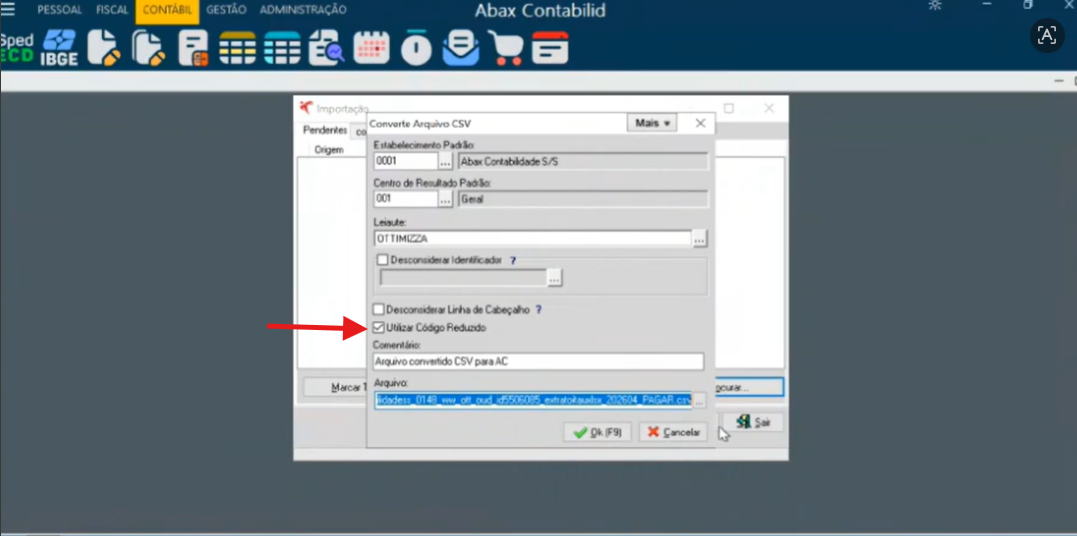Open the shopping cart icon

[506, 48]
